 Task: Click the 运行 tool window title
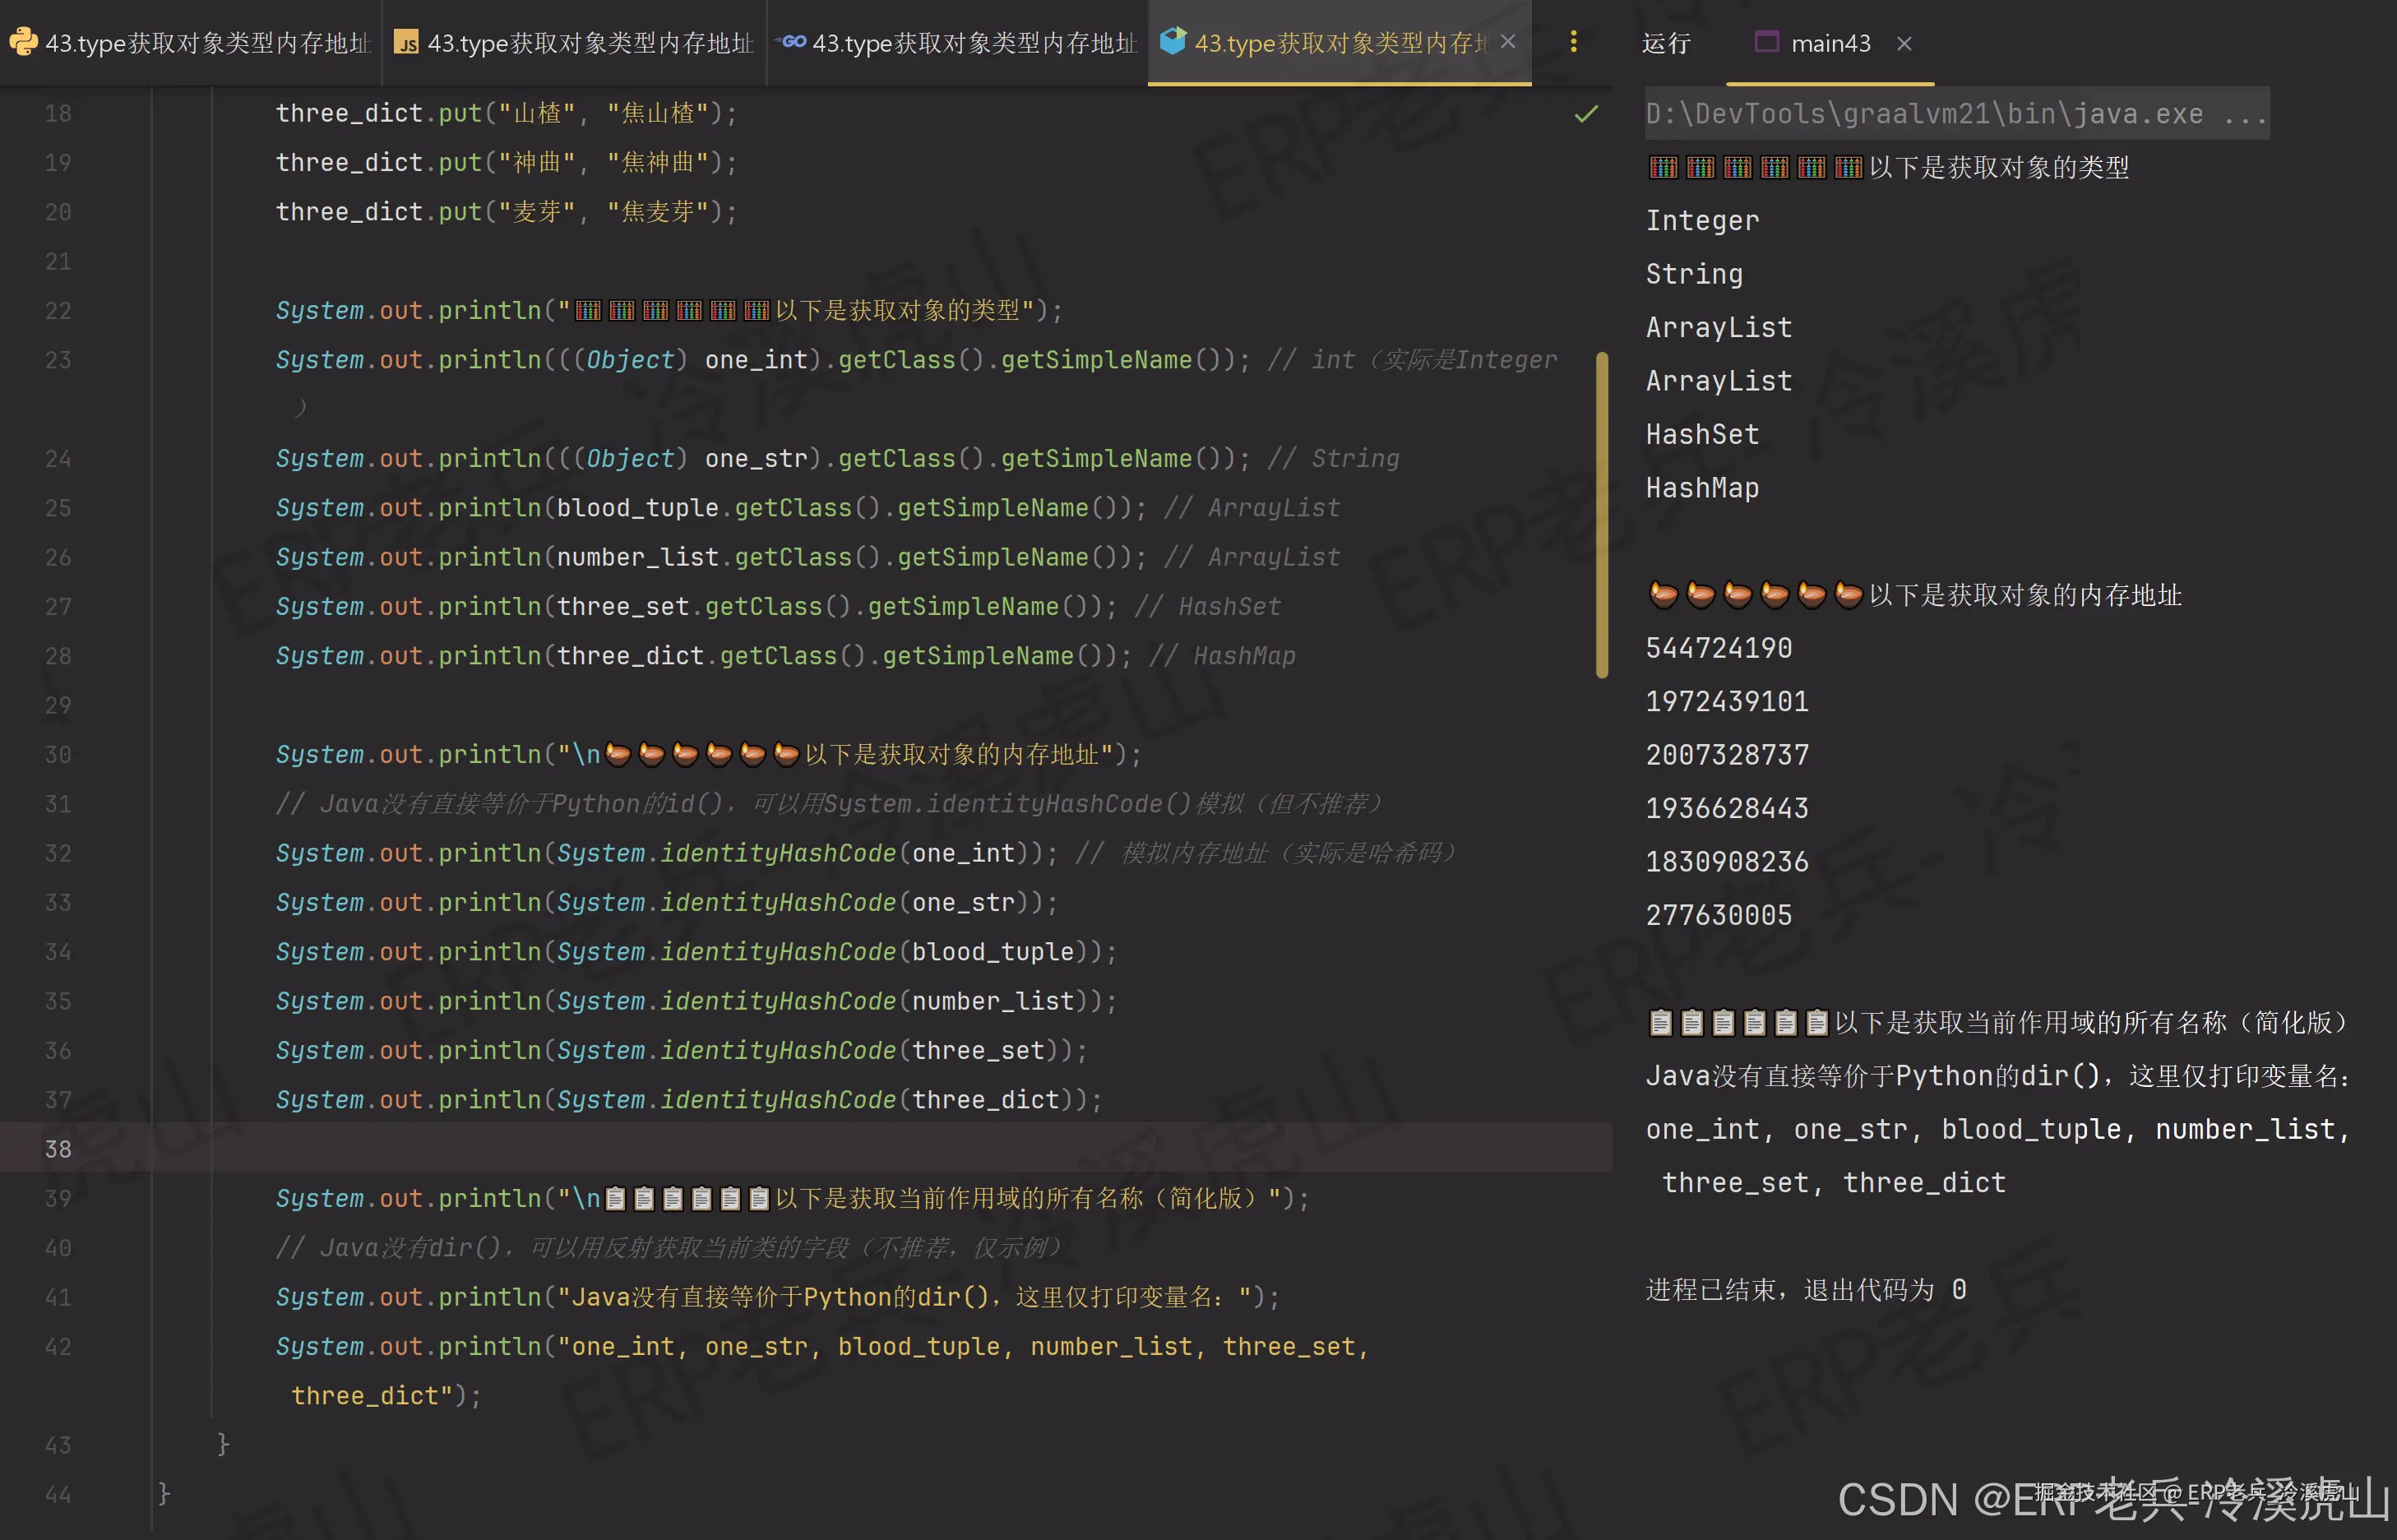pos(1665,43)
